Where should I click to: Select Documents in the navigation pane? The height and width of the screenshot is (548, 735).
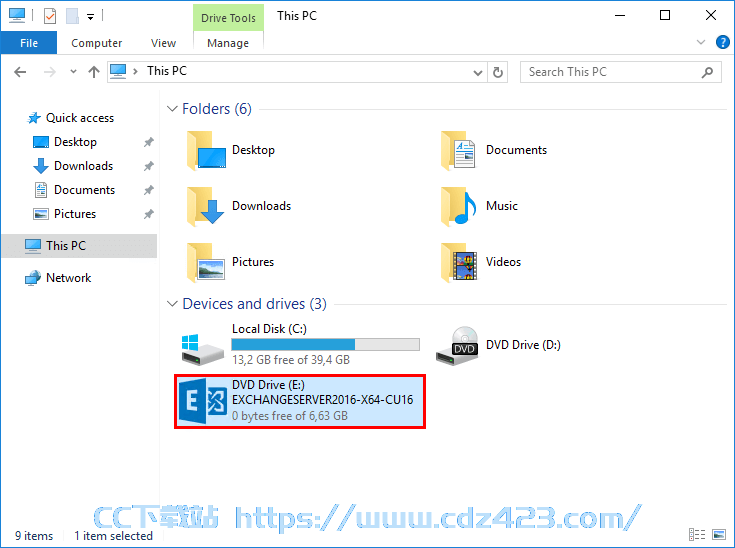pyautogui.click(x=84, y=190)
